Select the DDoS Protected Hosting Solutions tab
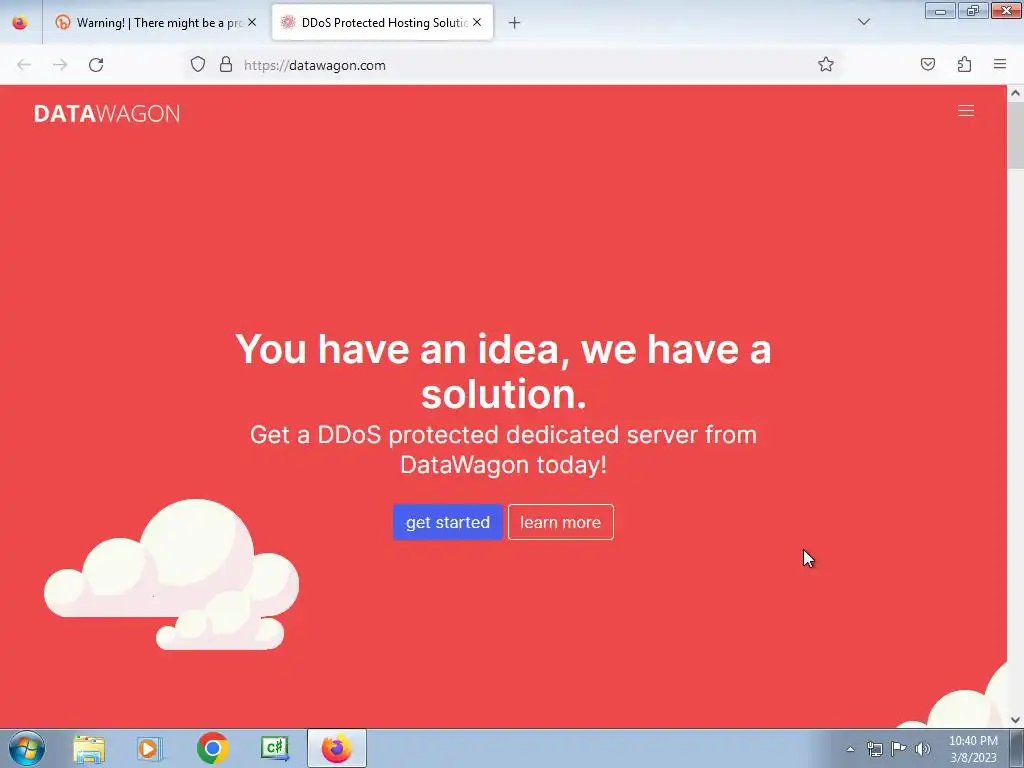 tap(382, 23)
